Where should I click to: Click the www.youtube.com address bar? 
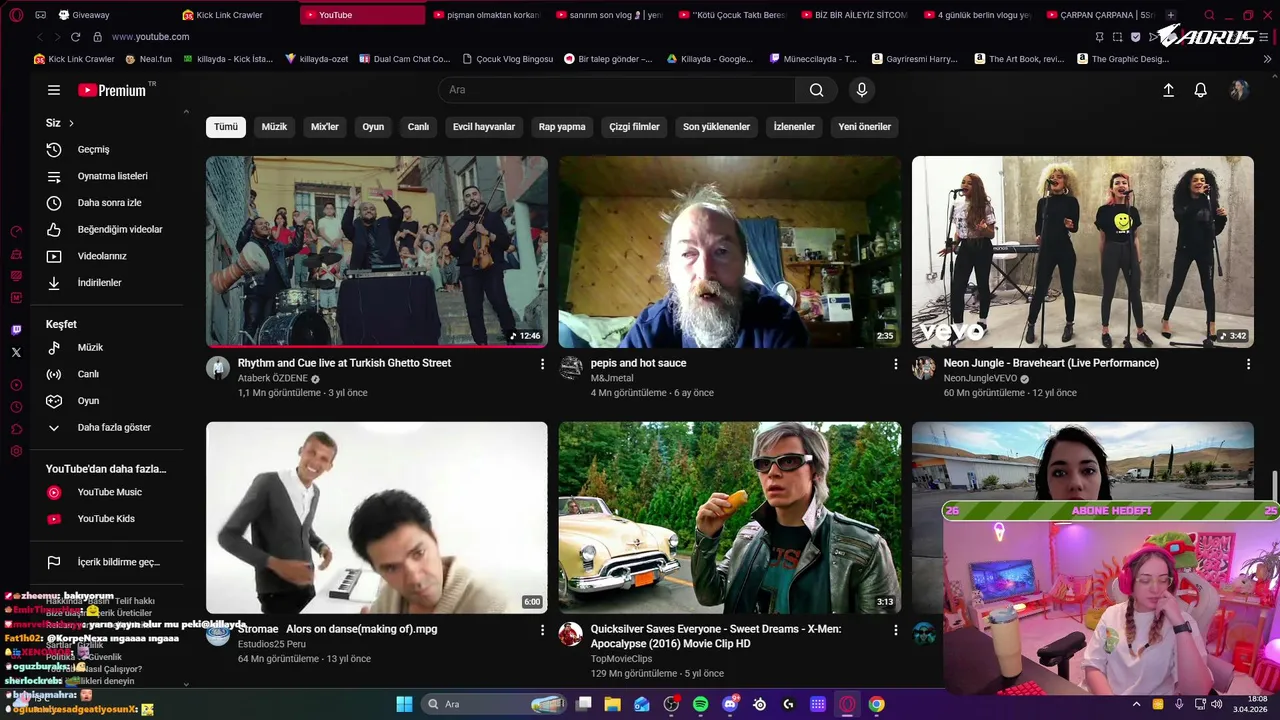[x=150, y=37]
